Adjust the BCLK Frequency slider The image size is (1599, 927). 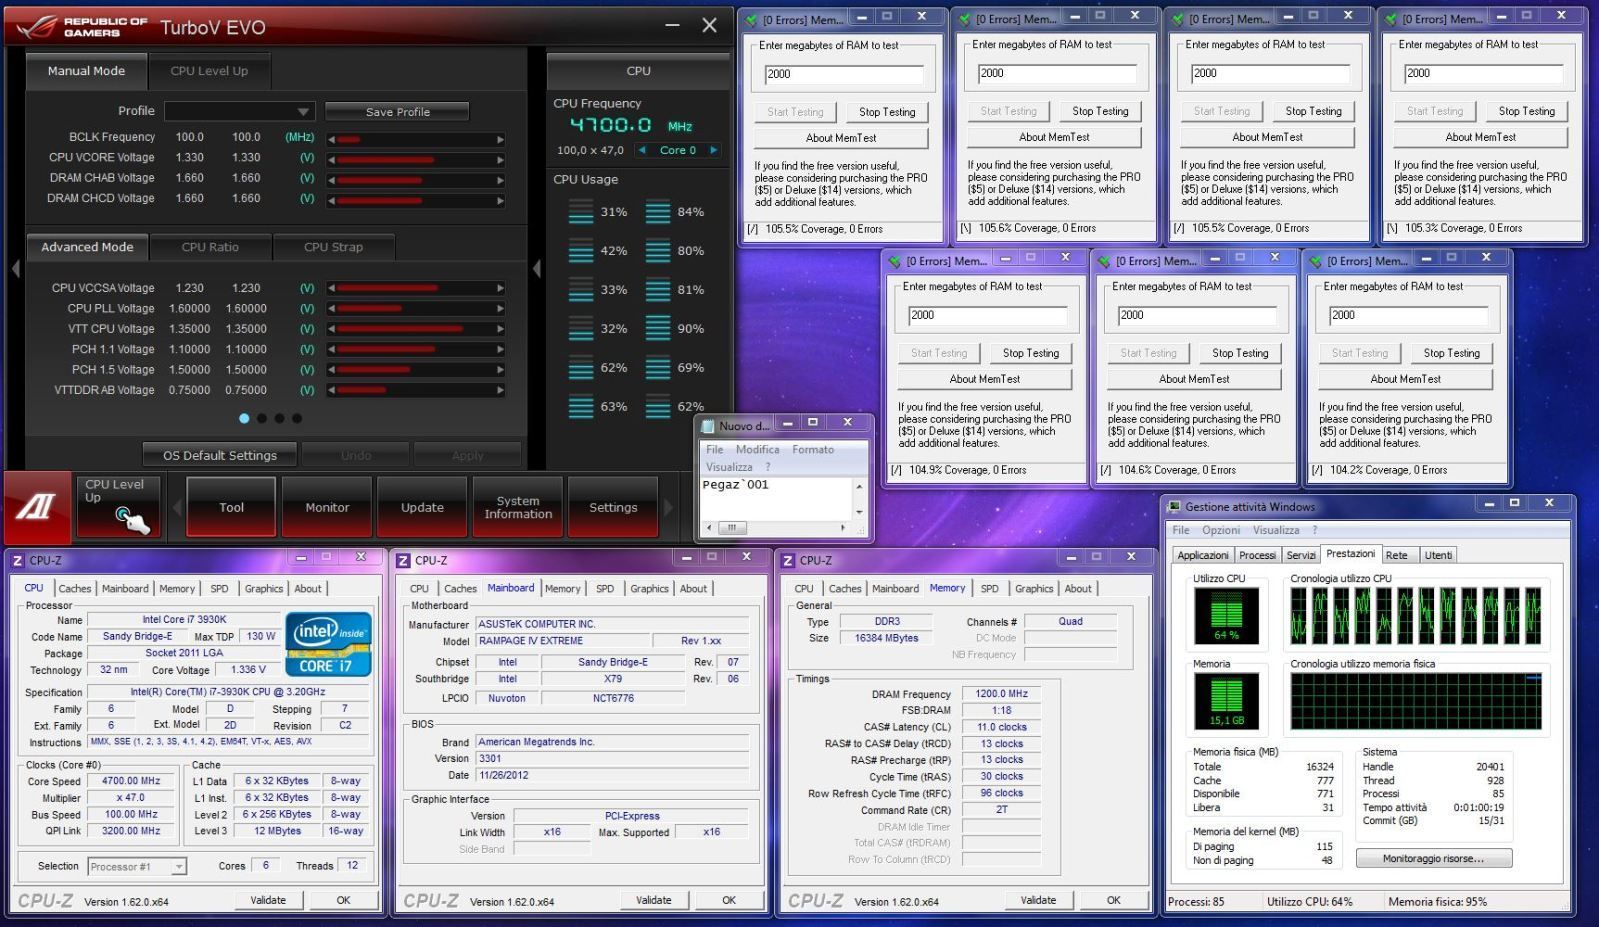click(416, 139)
